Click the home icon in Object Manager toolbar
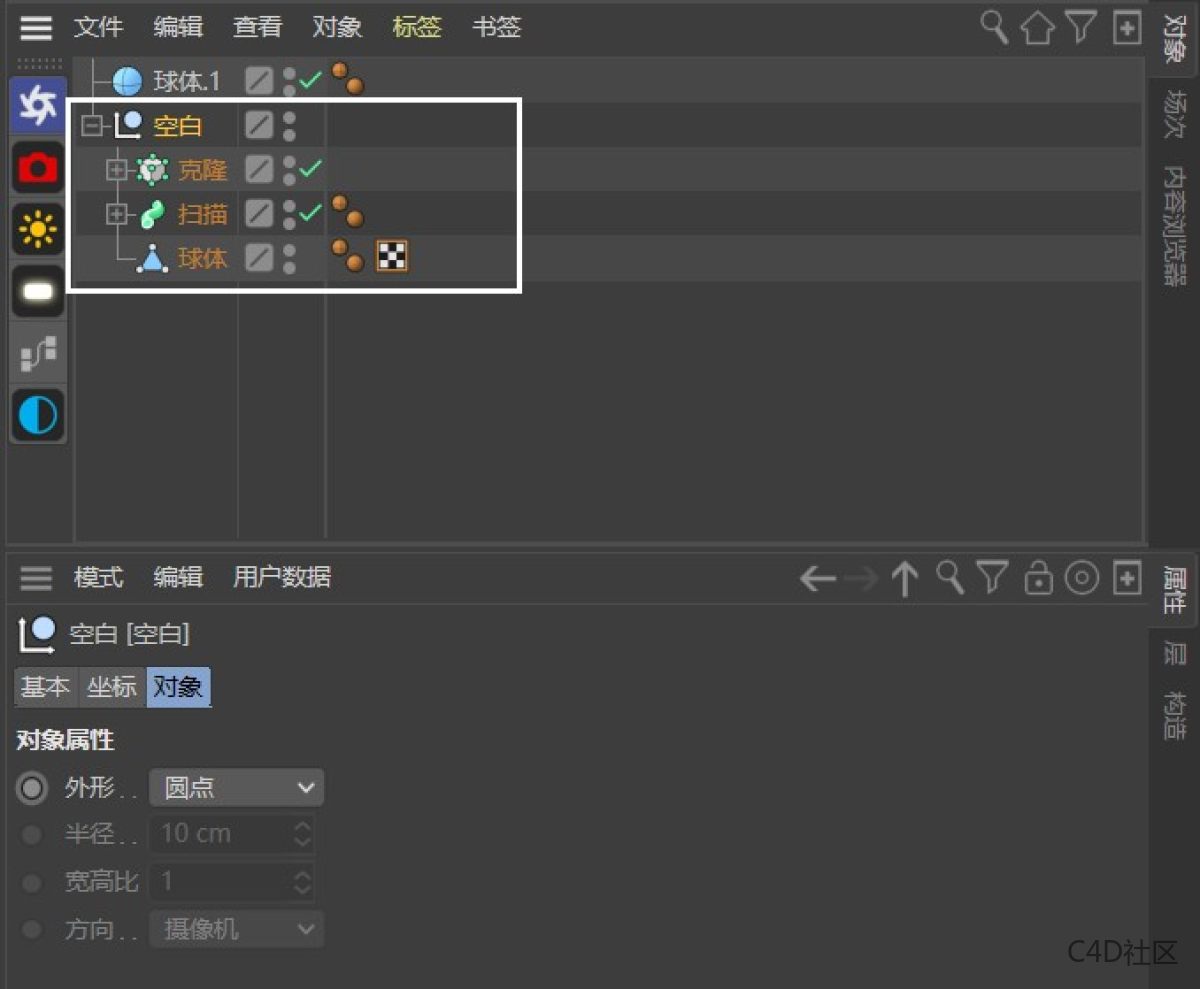Screen dimensions: 1200x989 [1037, 28]
